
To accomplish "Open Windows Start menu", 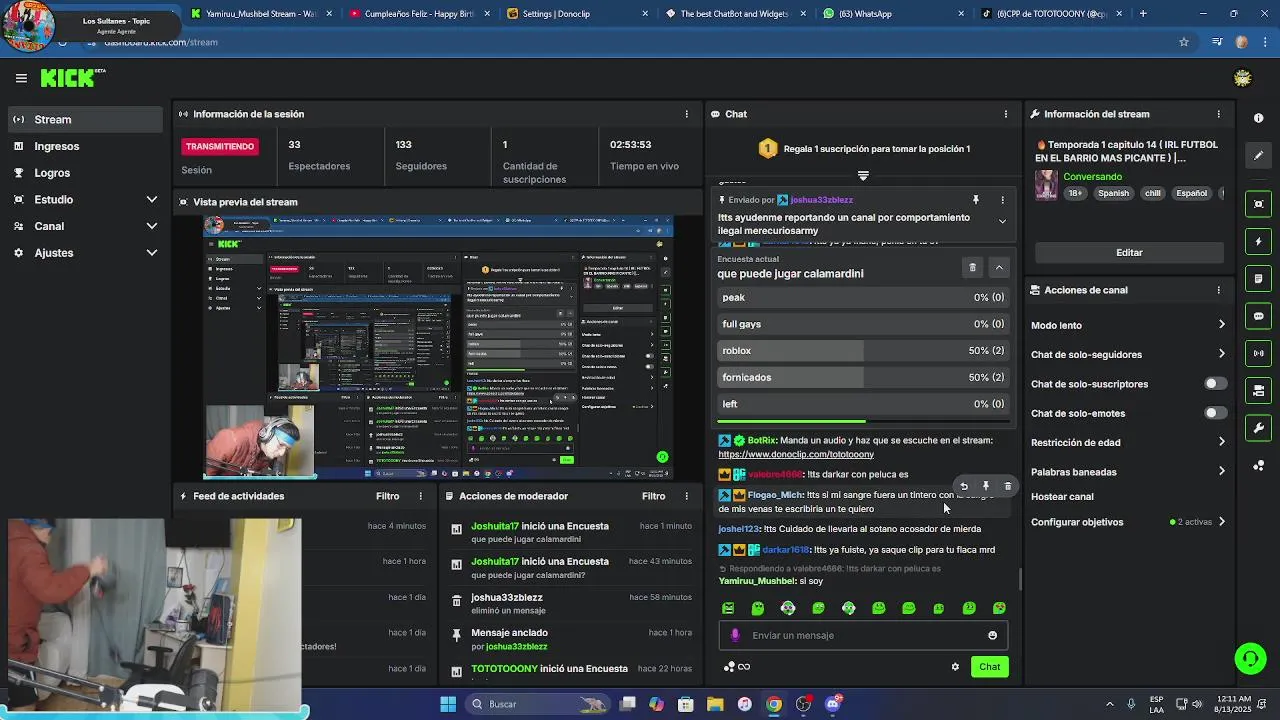I will (x=448, y=704).
